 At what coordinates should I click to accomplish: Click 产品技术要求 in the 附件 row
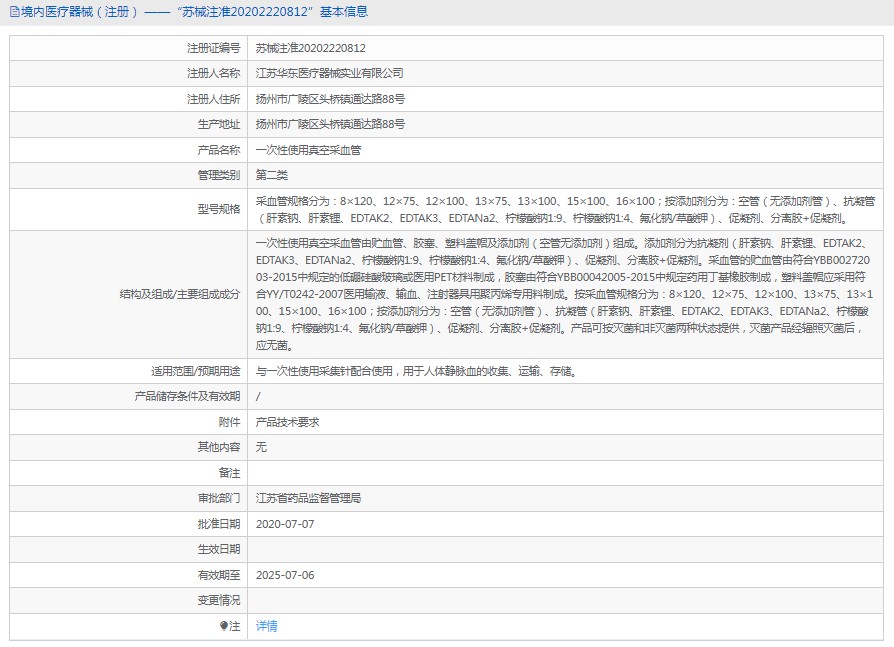click(287, 422)
